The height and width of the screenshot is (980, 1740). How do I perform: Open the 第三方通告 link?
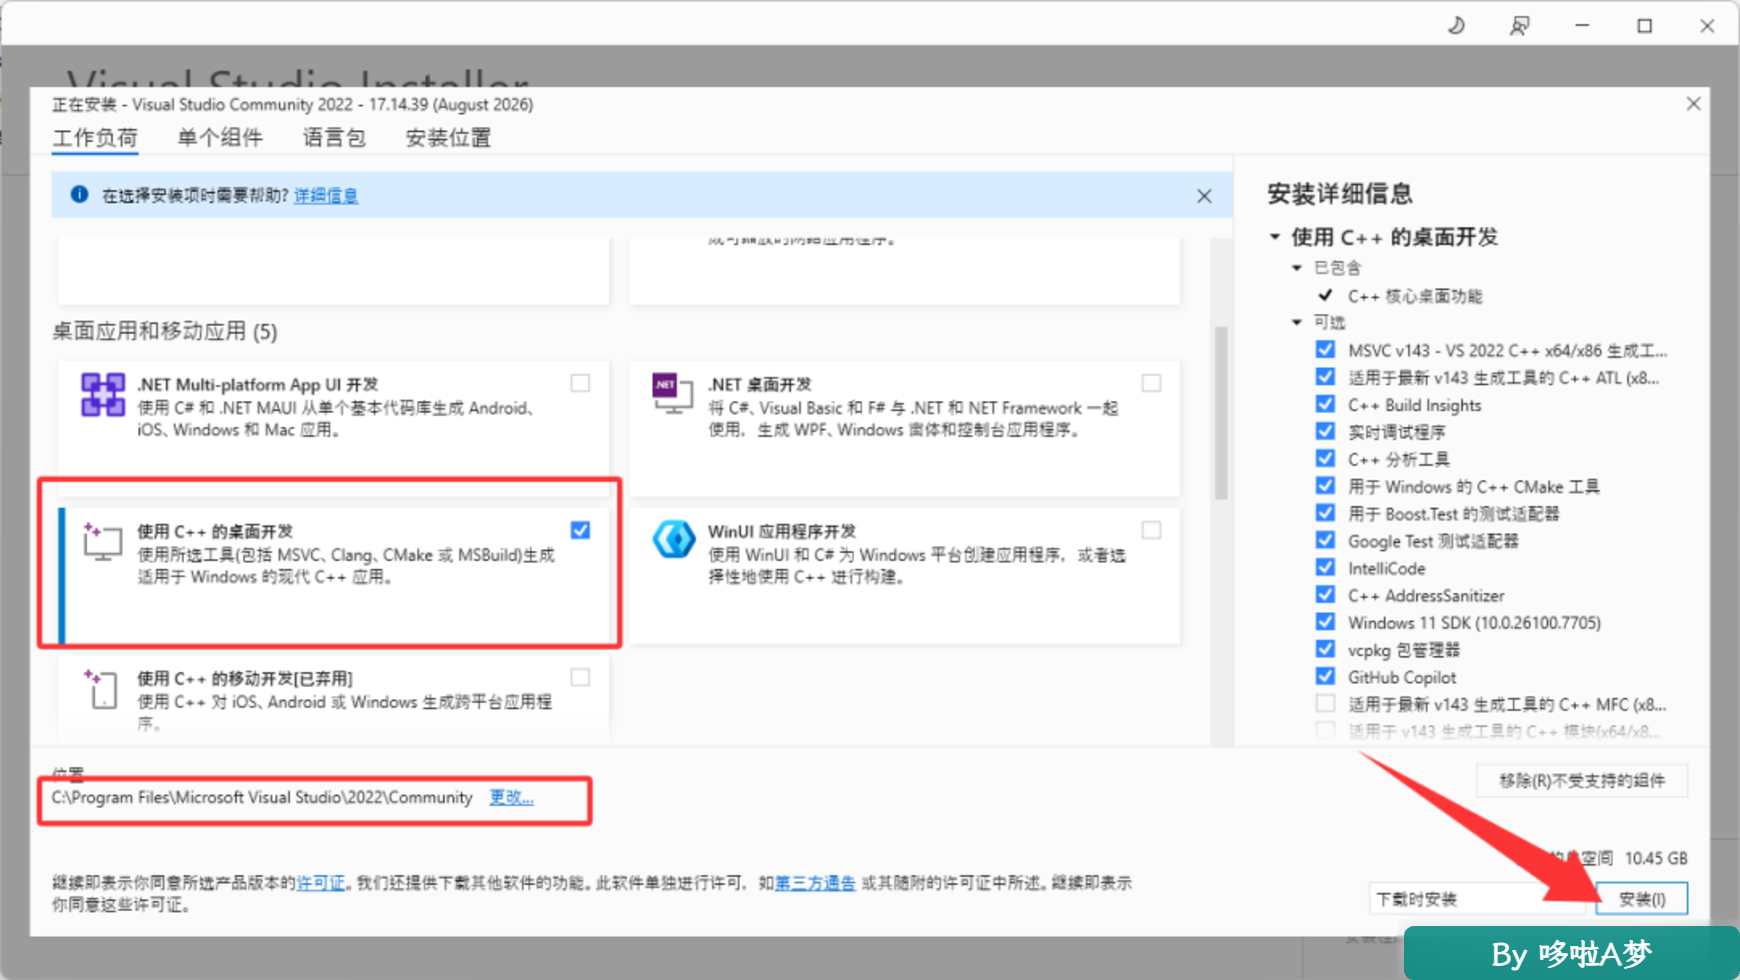[x=815, y=883]
